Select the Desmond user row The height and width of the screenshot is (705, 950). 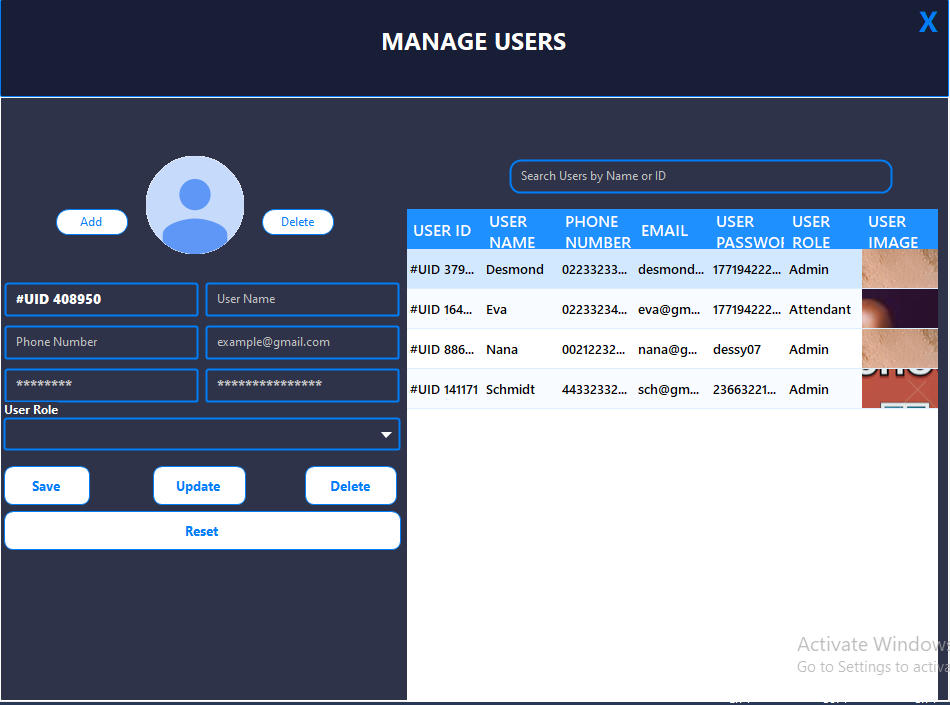[672, 269]
